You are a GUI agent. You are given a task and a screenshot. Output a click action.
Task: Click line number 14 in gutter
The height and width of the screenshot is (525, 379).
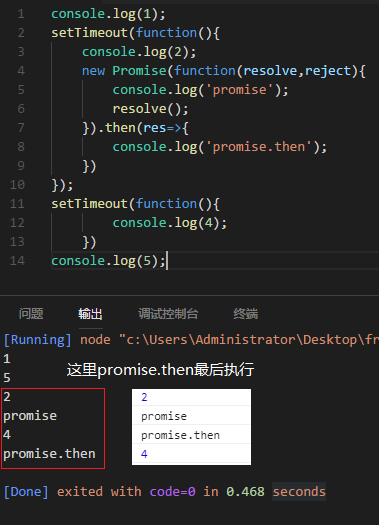(x=17, y=261)
